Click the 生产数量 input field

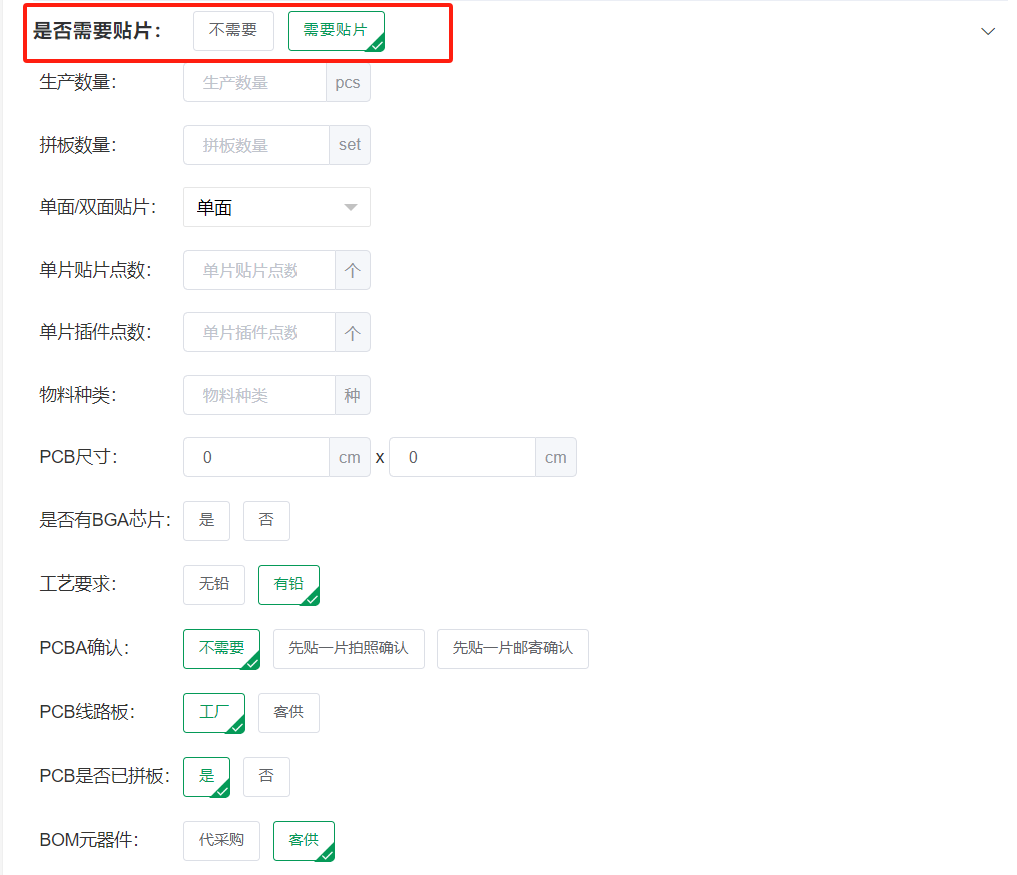tap(255, 83)
